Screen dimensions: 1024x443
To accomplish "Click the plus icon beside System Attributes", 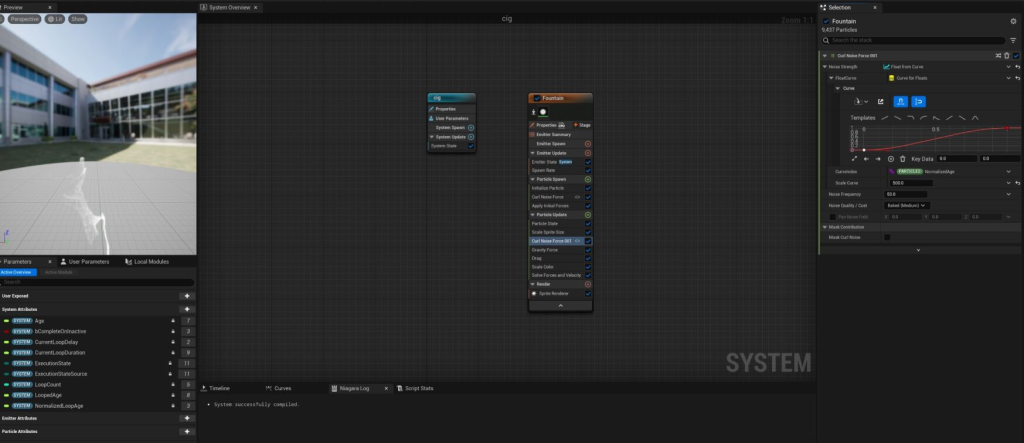I will click(186, 309).
